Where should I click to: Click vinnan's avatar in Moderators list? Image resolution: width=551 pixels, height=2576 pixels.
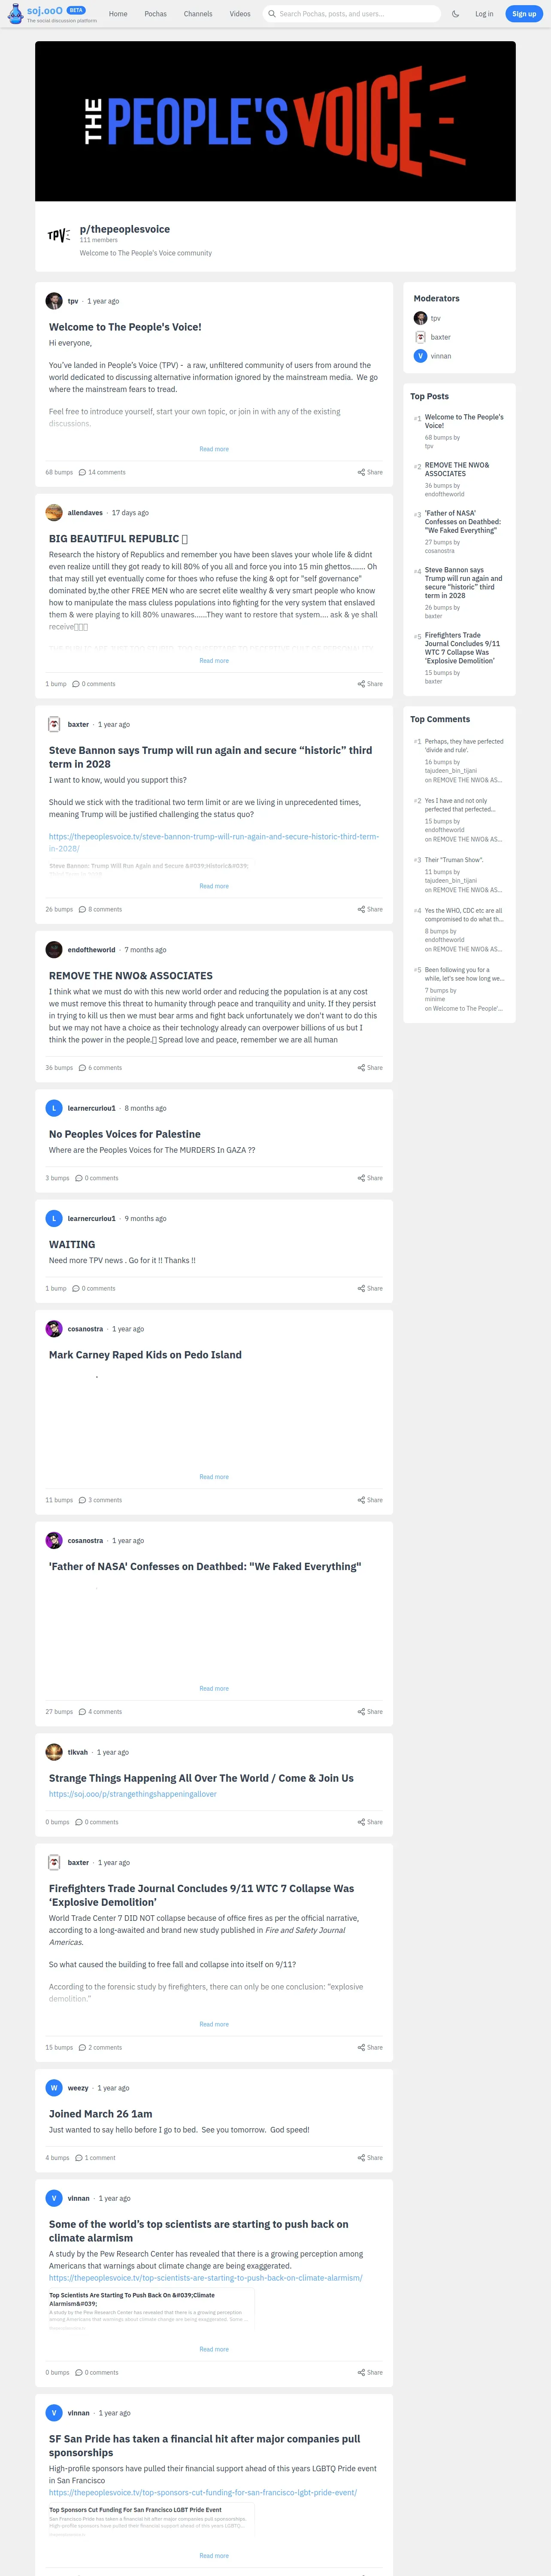(420, 356)
